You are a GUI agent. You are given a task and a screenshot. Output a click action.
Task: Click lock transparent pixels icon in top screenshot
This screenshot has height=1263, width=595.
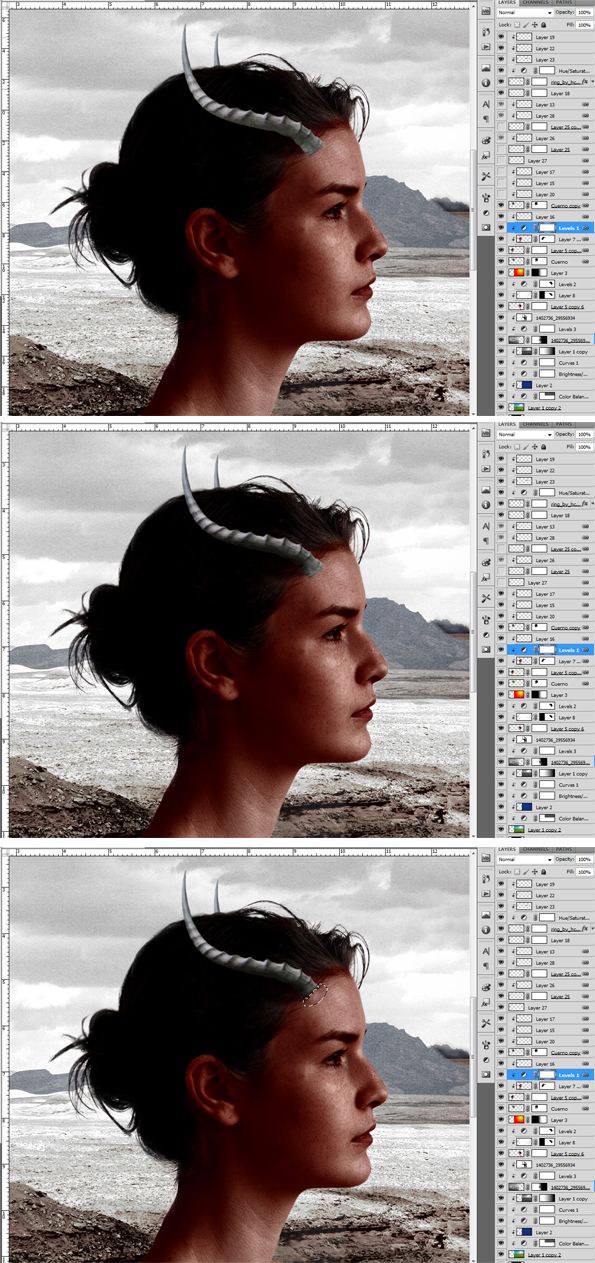click(x=517, y=25)
